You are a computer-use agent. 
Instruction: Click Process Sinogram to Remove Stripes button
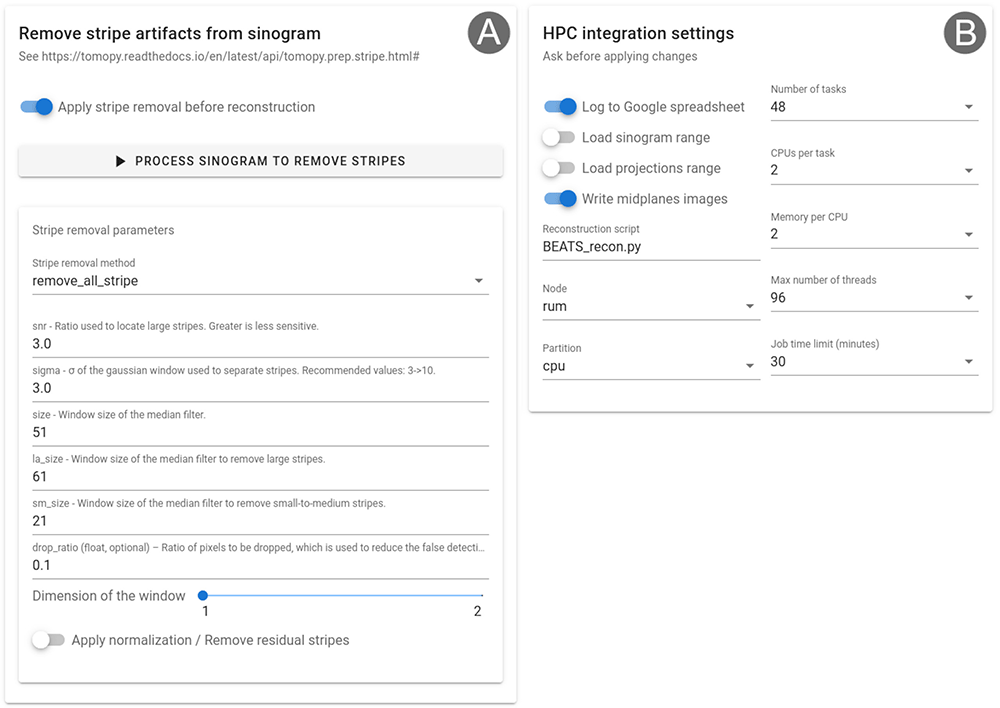click(x=260, y=161)
